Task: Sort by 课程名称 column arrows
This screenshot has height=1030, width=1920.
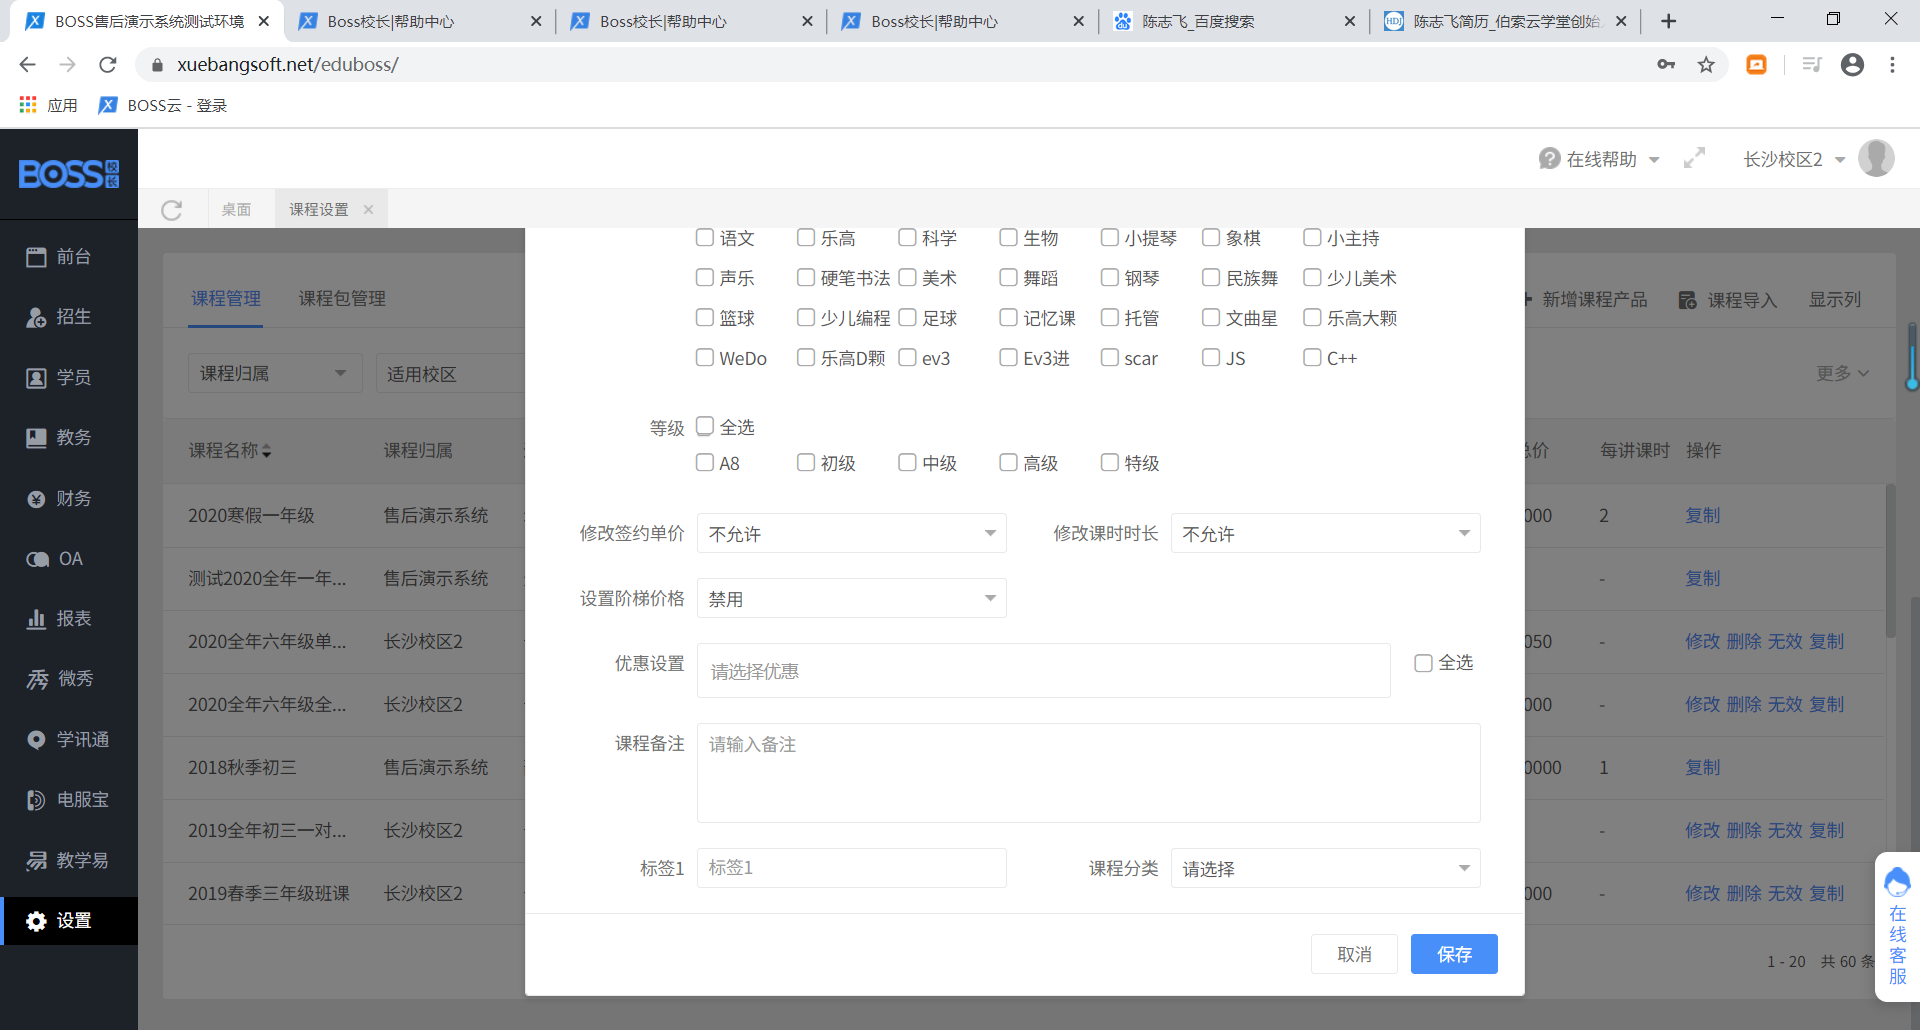Action: point(267,451)
